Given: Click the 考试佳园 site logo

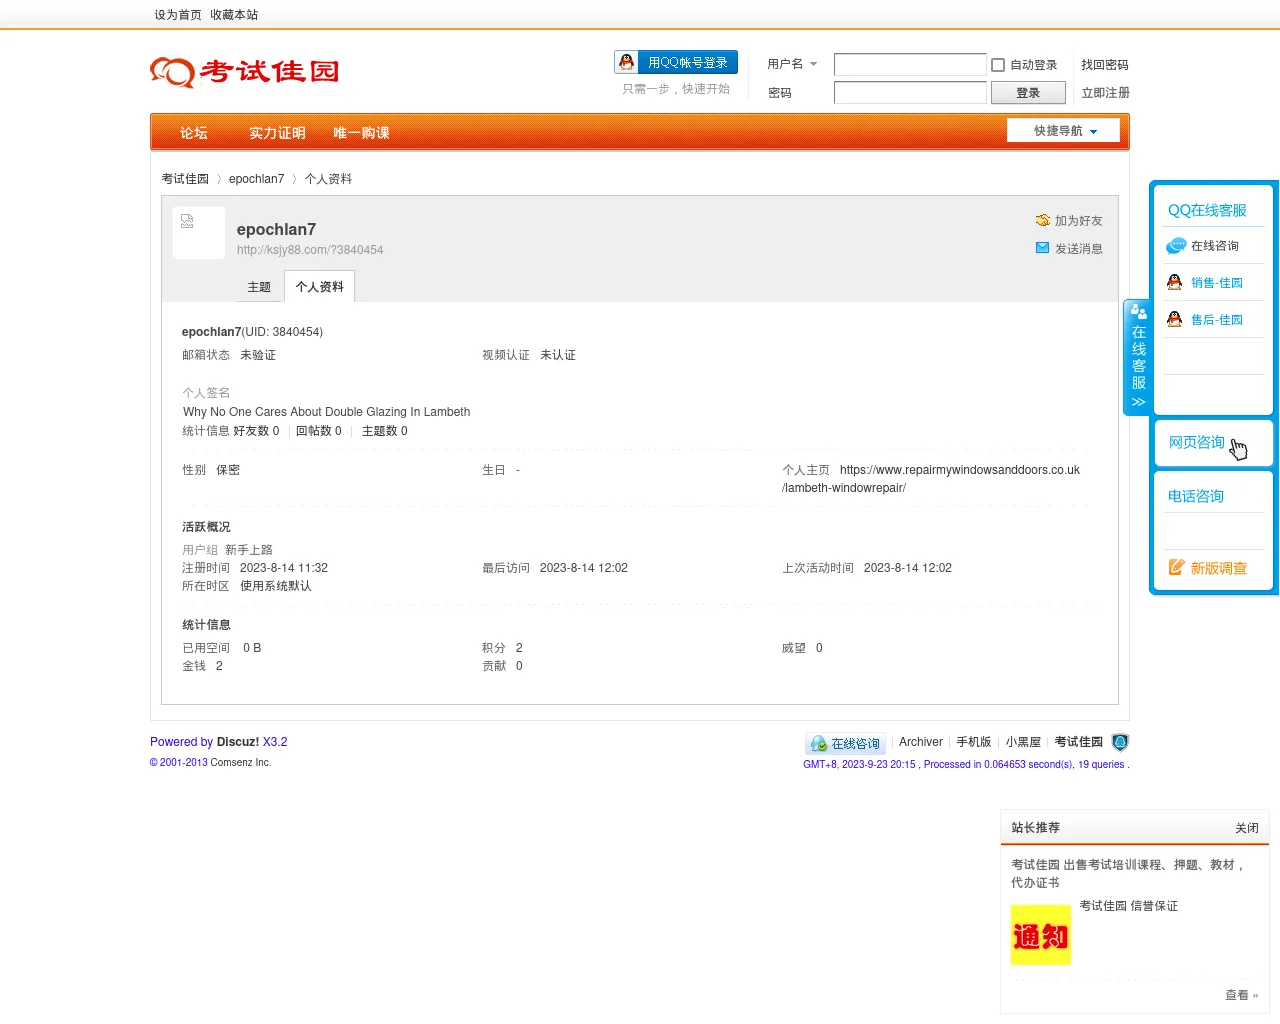Looking at the screenshot, I should click(x=245, y=72).
